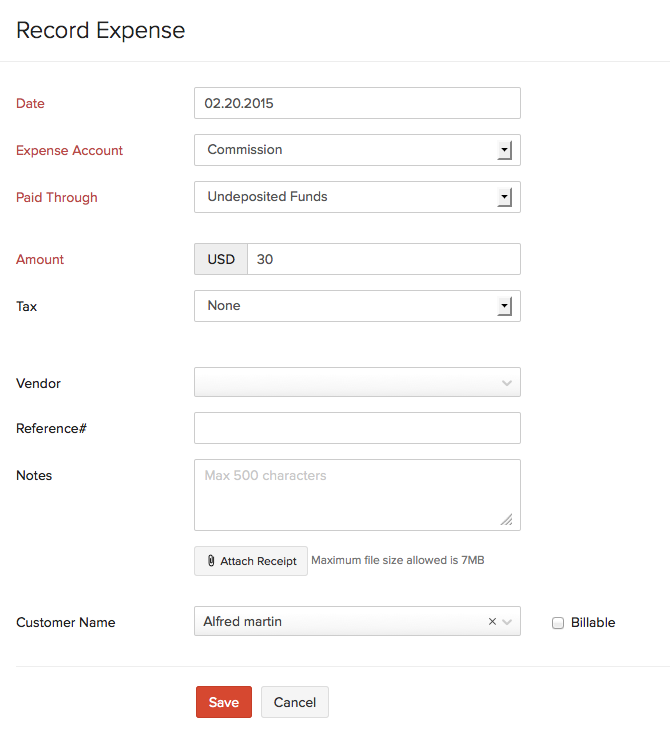Cancel the expense record
This screenshot has width=670, height=740.
295,702
